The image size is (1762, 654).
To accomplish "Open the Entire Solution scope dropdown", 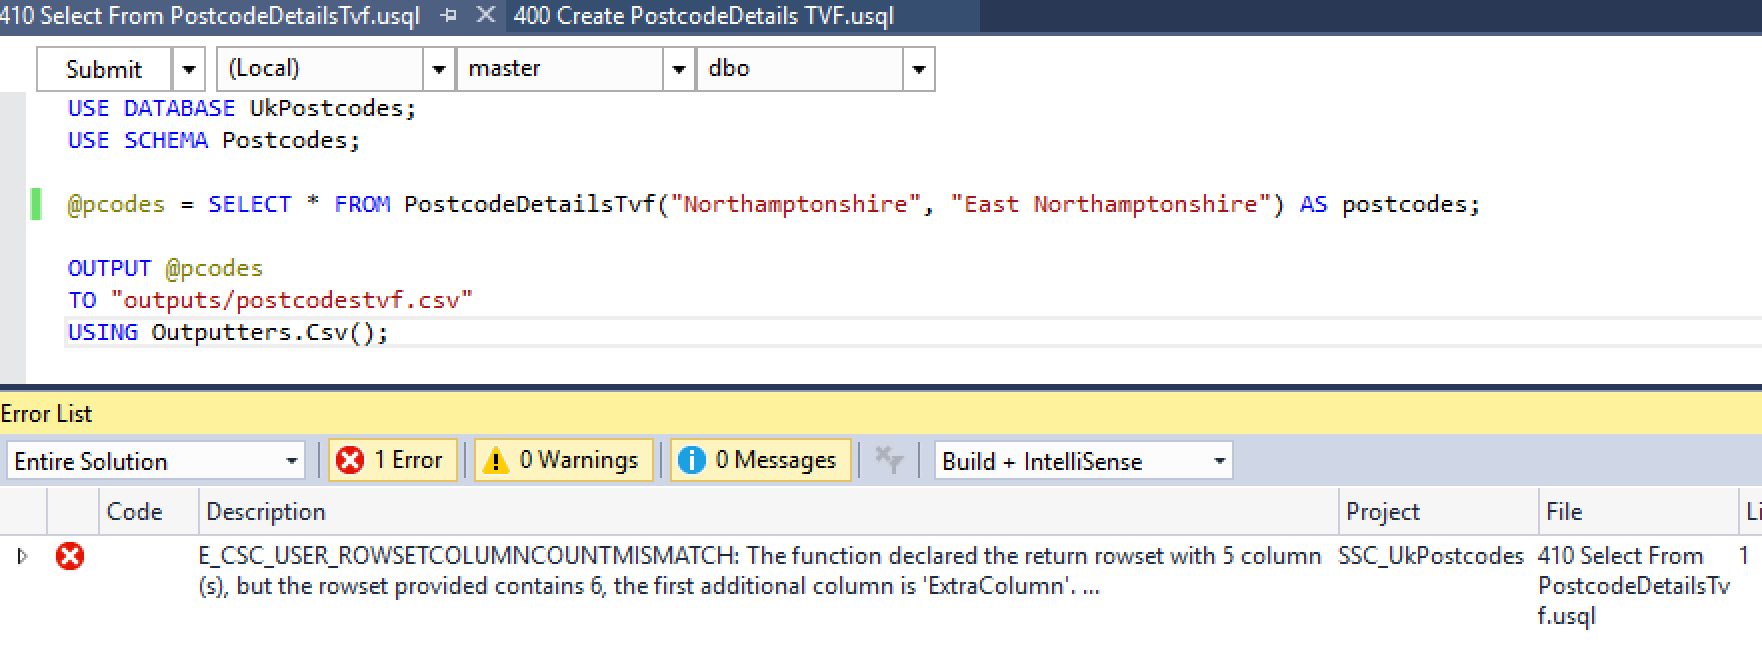I will click(x=292, y=461).
